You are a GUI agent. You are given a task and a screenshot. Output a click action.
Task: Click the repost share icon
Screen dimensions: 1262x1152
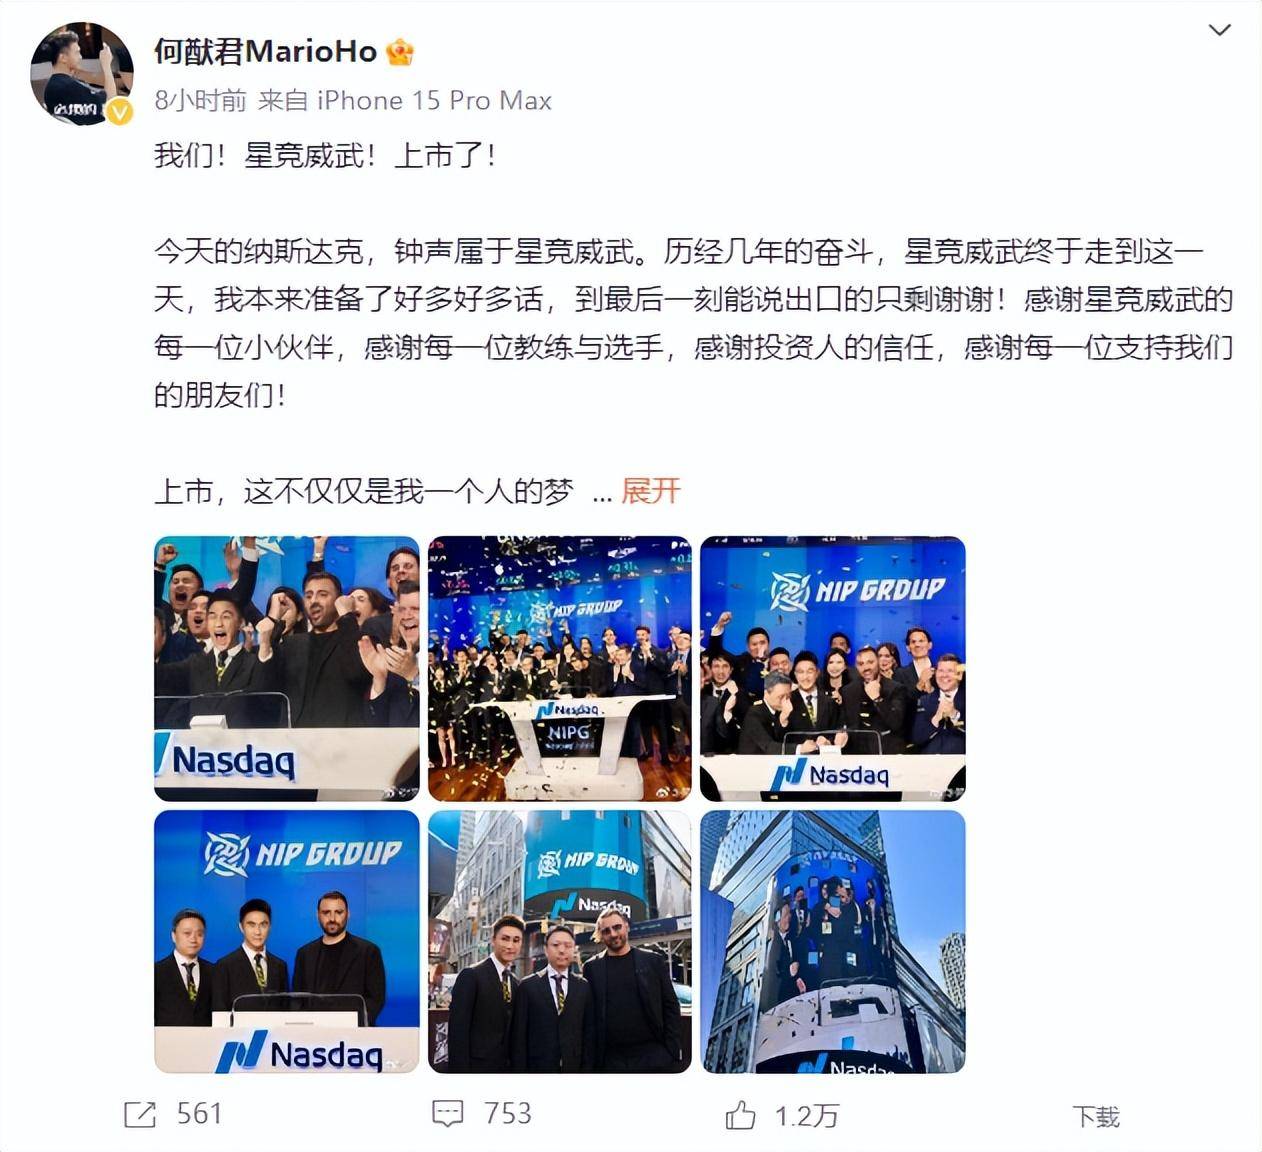pyautogui.click(x=140, y=1115)
